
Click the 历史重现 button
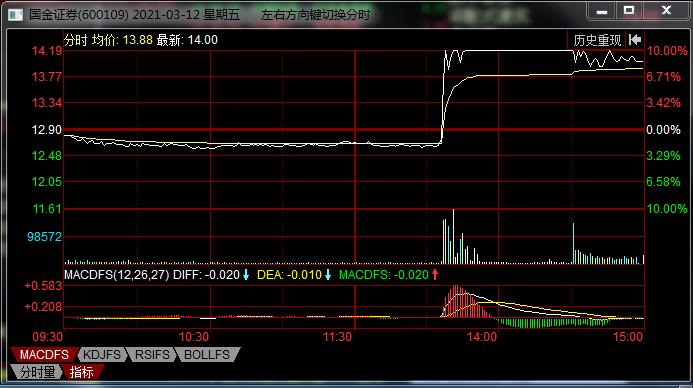597,40
